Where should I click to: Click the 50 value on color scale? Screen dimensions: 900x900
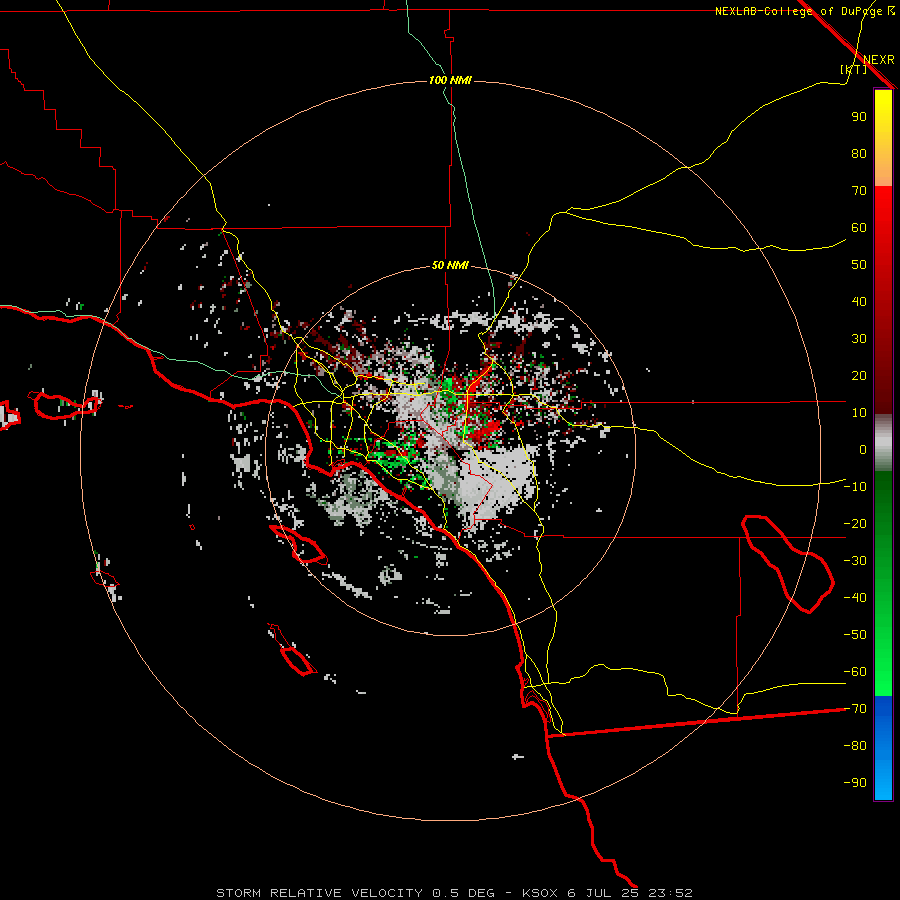coord(859,265)
